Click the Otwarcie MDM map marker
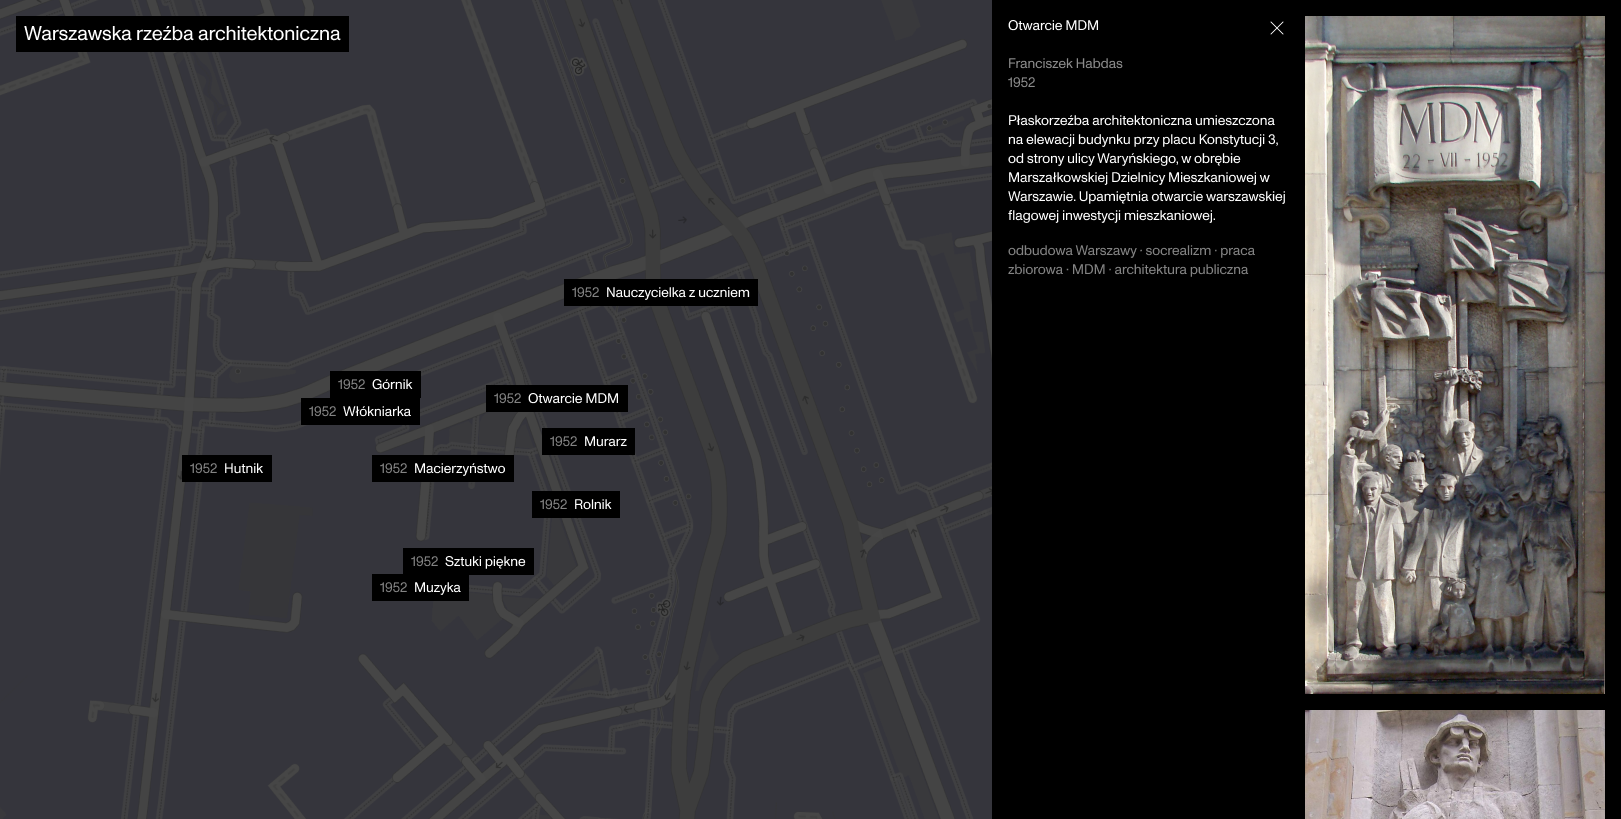This screenshot has width=1621, height=819. tap(557, 398)
